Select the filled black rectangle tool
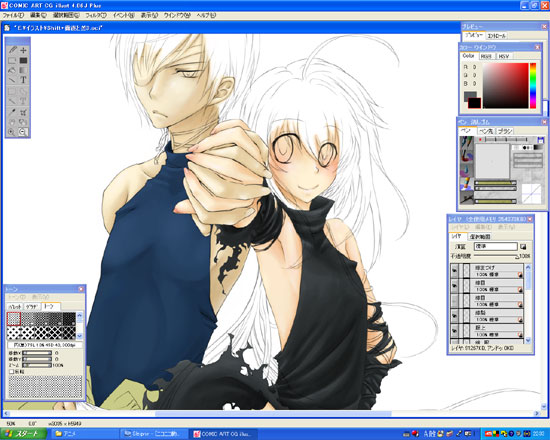550x440 pixels. pos(23,60)
